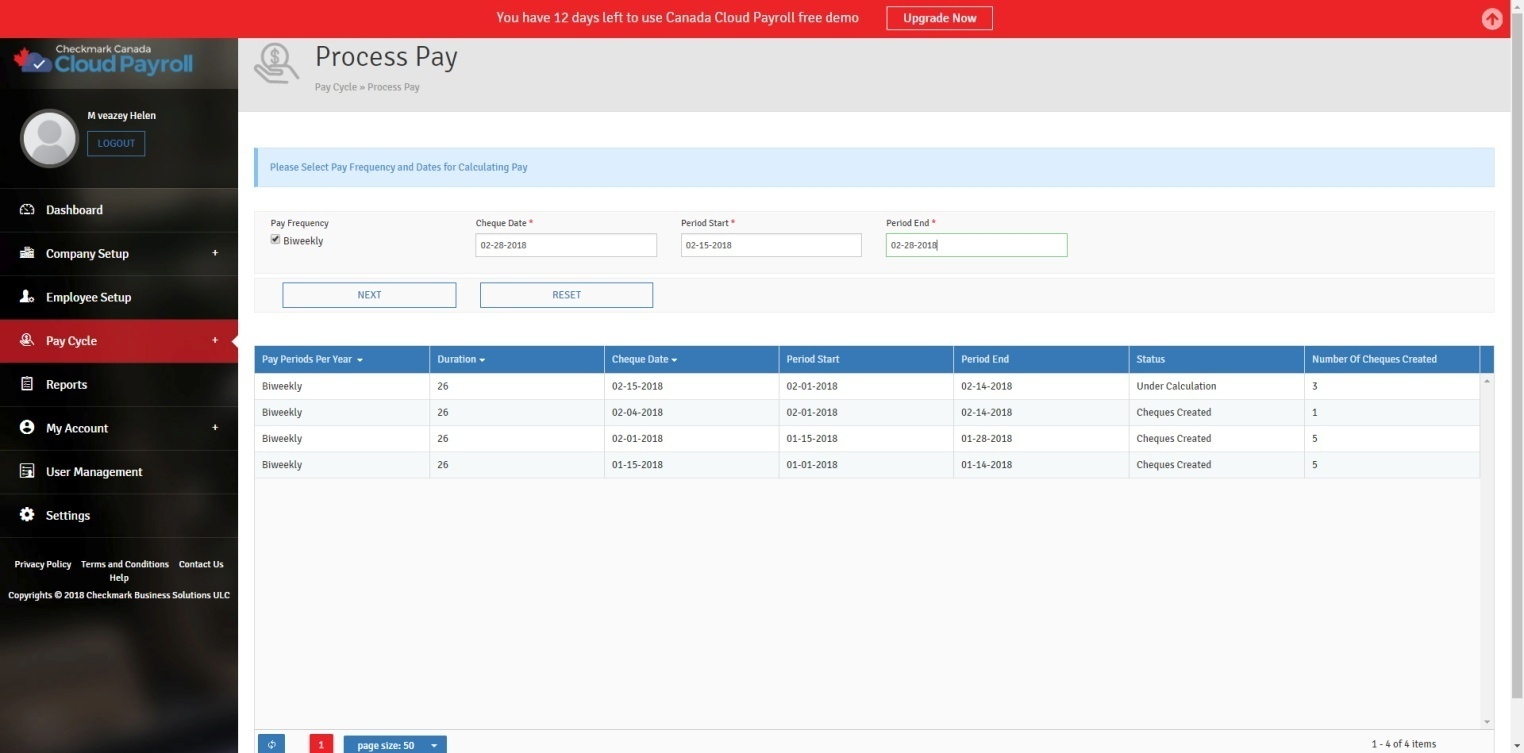Open the Privacy Policy link

(x=43, y=564)
